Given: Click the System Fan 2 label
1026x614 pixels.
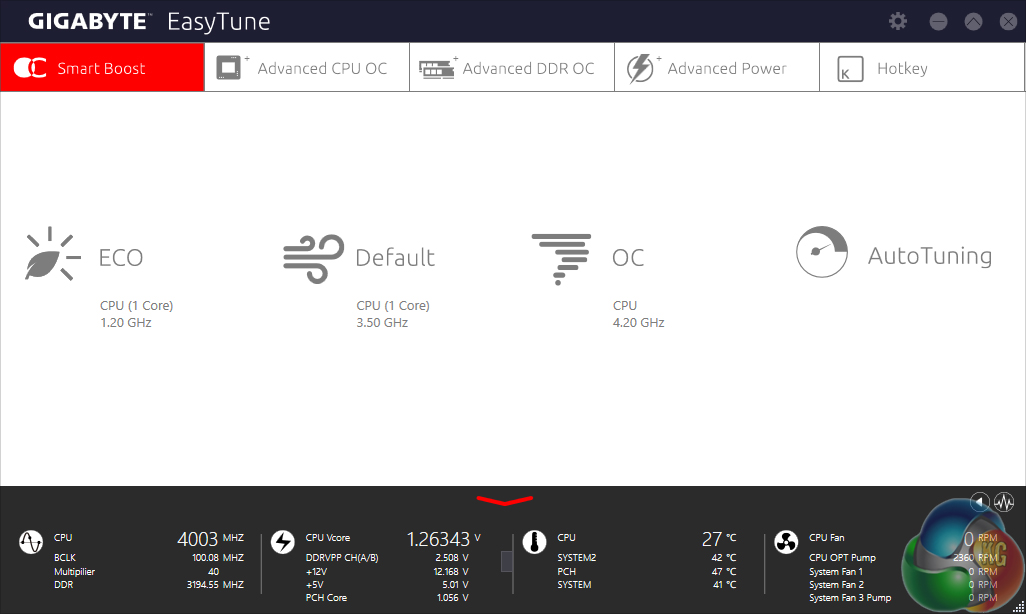Looking at the screenshot, I should coord(836,585).
